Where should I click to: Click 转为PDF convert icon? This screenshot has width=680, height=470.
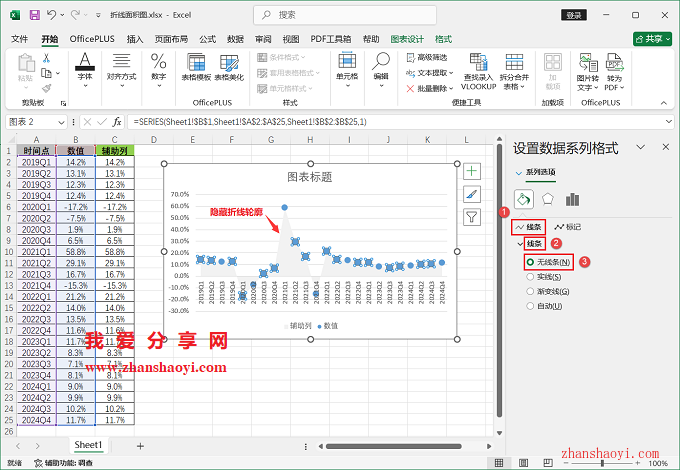(x=615, y=72)
